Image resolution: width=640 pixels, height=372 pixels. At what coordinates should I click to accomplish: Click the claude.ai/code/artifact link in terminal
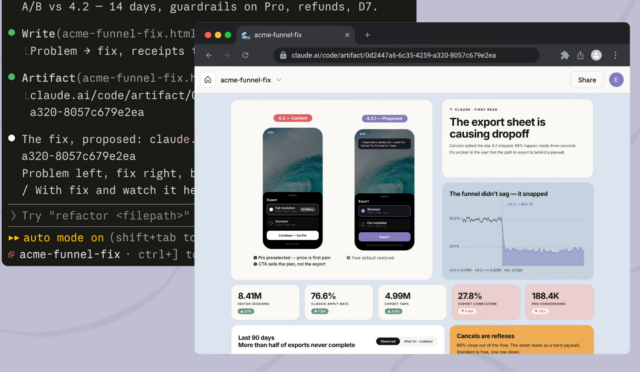point(112,95)
